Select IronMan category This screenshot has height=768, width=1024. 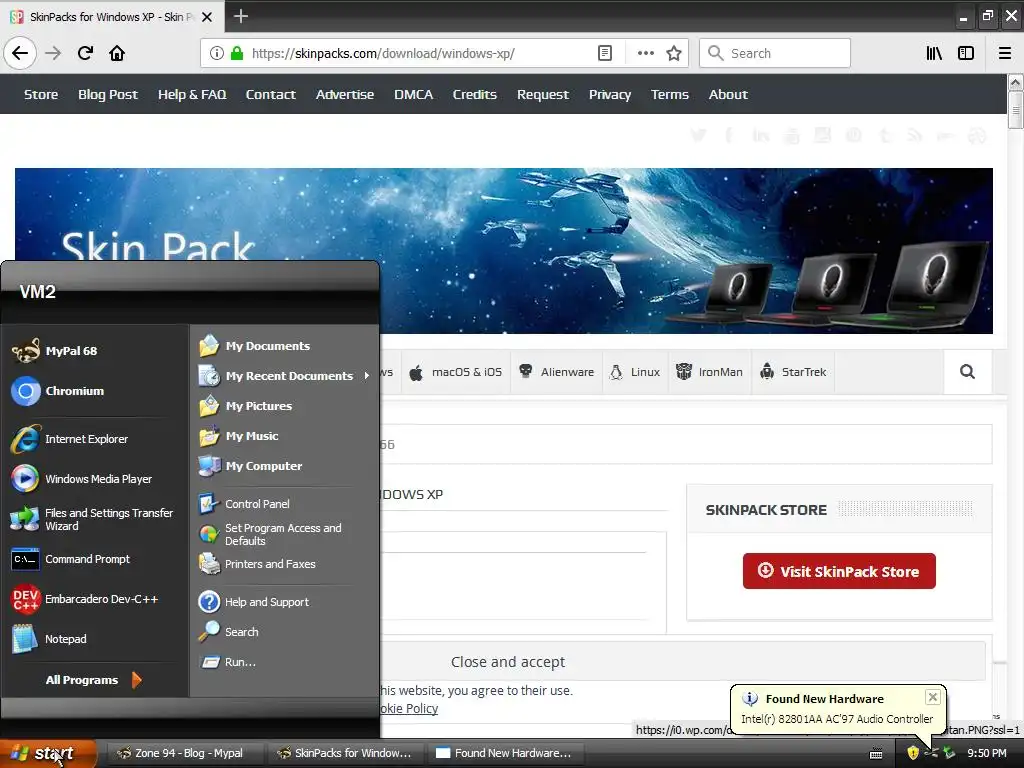710,372
